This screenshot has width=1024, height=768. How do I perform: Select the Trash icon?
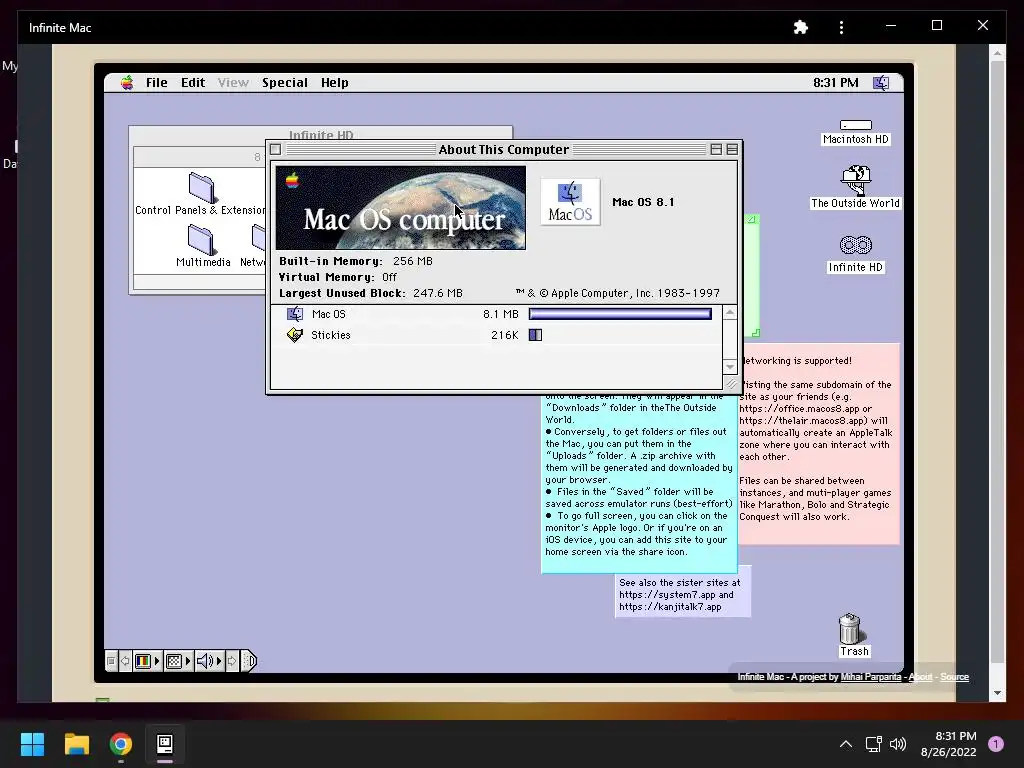(x=854, y=634)
